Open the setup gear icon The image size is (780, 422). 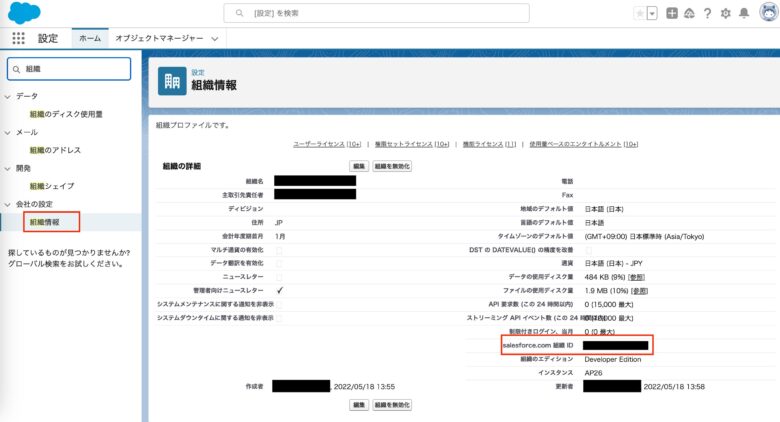[x=725, y=13]
